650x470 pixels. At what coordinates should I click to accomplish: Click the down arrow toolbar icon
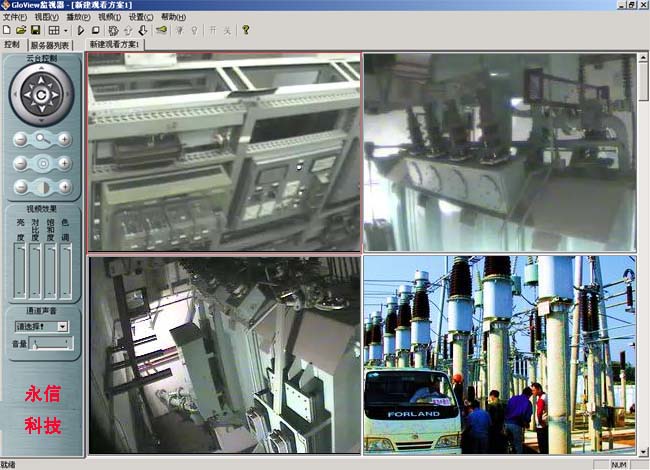pyautogui.click(x=143, y=31)
